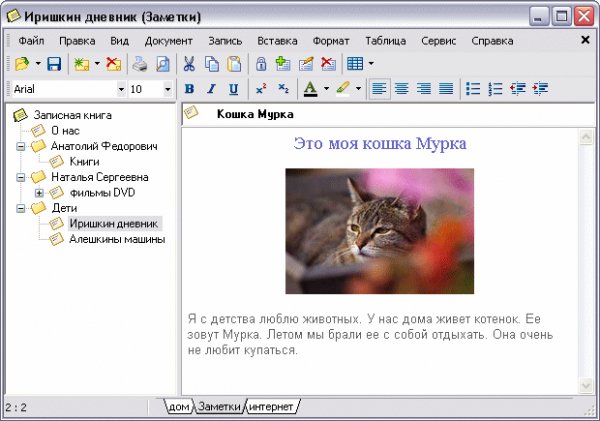The height and width of the screenshot is (421, 600).
Task: Collapse the Анатолий Федорович tree node
Action: 21,146
